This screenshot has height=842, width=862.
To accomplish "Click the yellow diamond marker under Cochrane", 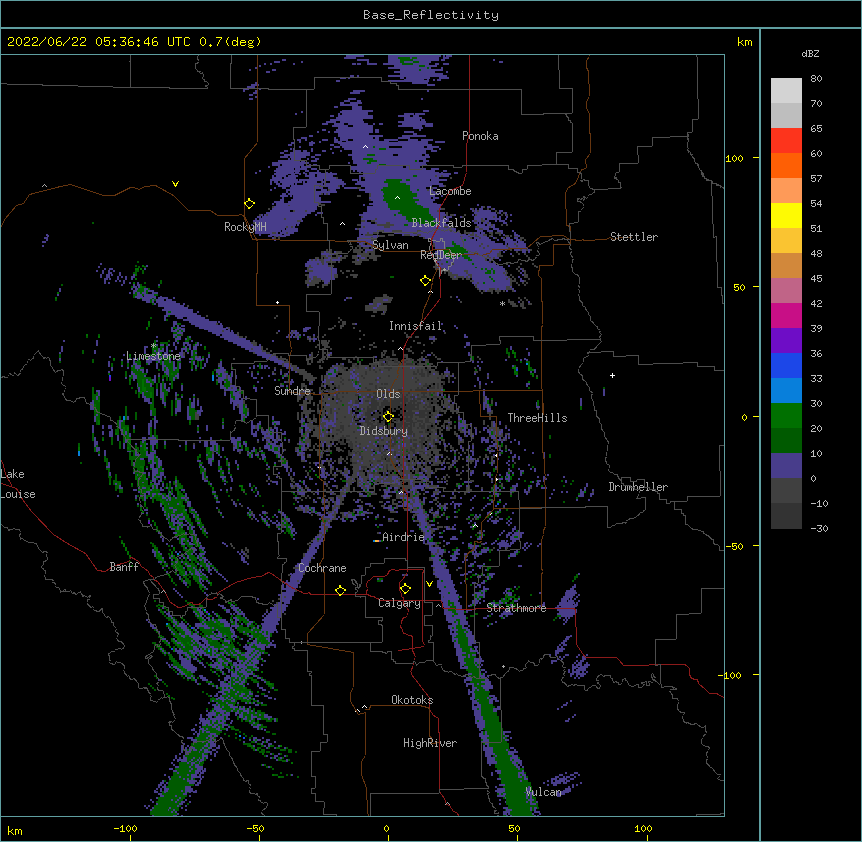I will coord(340,590).
